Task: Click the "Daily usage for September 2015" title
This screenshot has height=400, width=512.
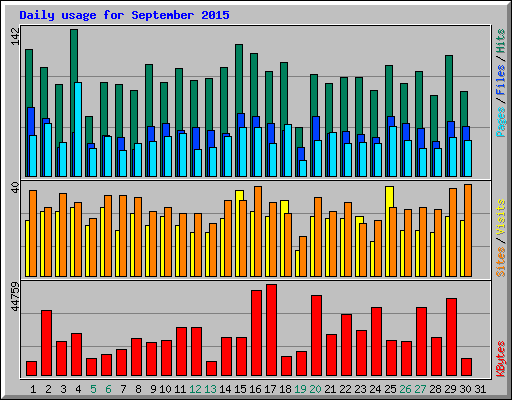Action: tap(124, 15)
